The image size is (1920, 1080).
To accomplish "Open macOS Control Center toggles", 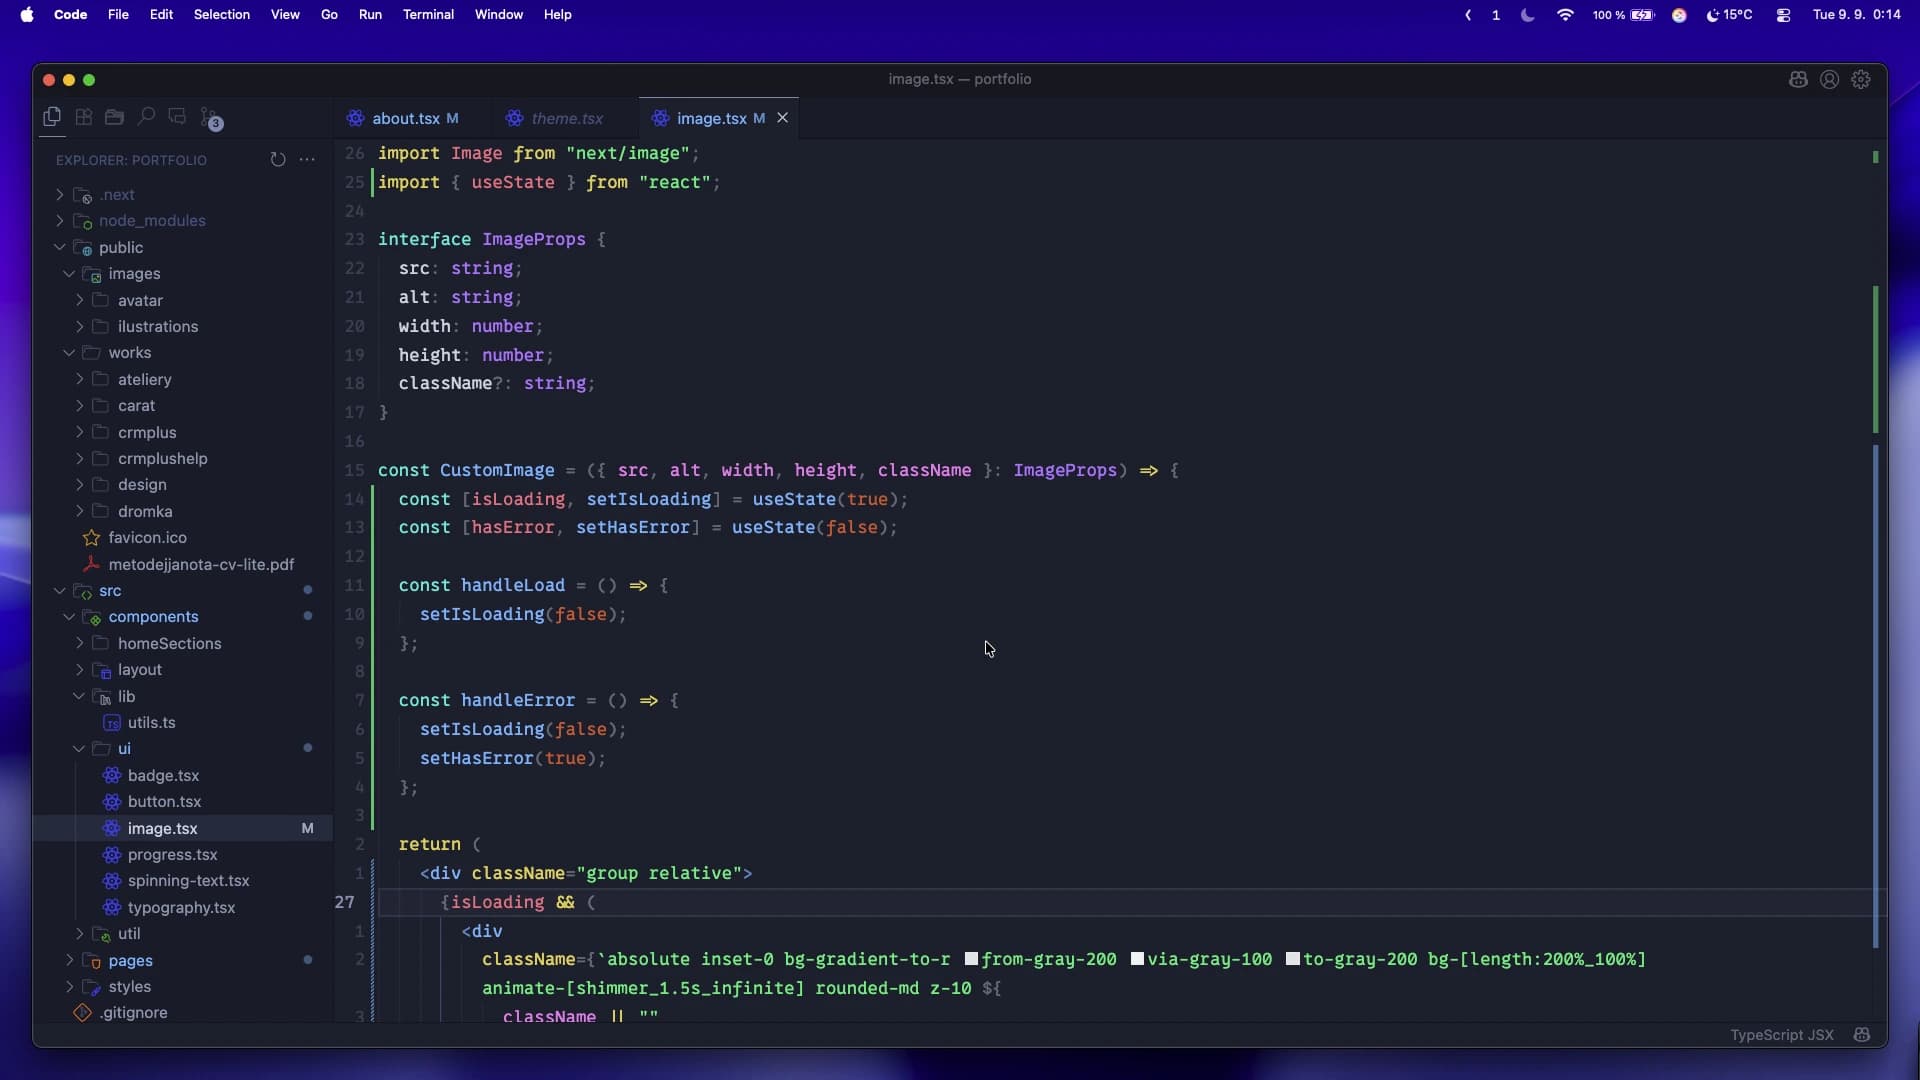I will [1783, 15].
